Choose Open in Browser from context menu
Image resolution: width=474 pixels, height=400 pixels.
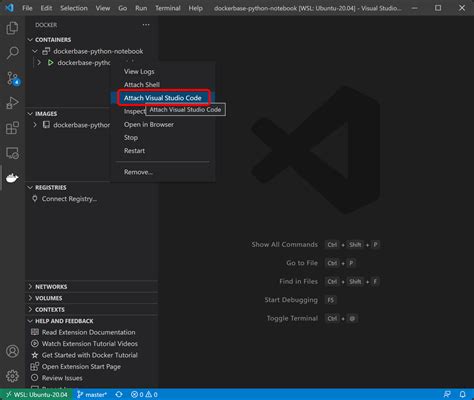click(x=163, y=124)
